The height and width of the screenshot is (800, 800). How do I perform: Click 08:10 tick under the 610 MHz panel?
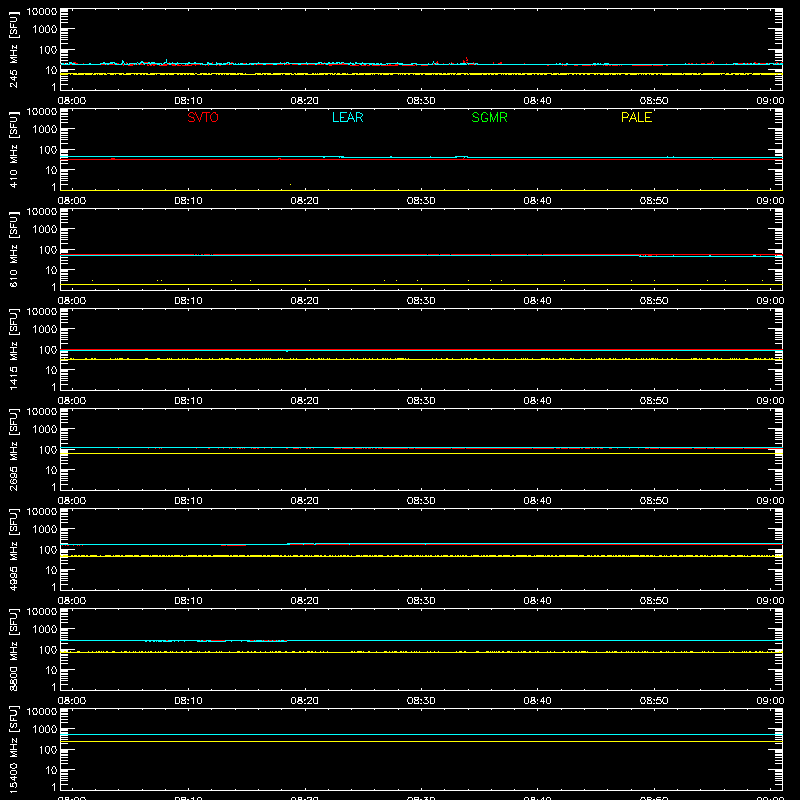188,301
